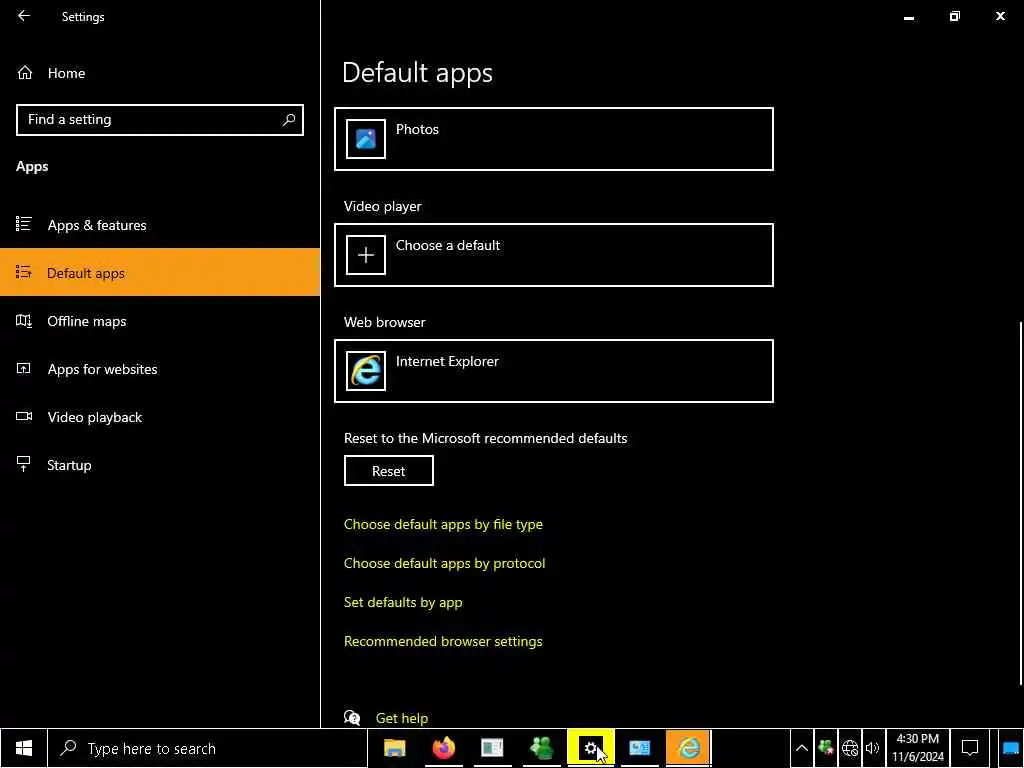Open the blue window app beside Settings in taskbar

[x=639, y=748]
